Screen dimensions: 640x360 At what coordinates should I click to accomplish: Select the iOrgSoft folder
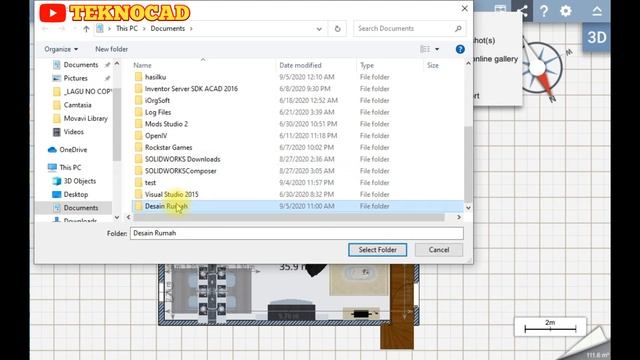pyautogui.click(x=157, y=100)
